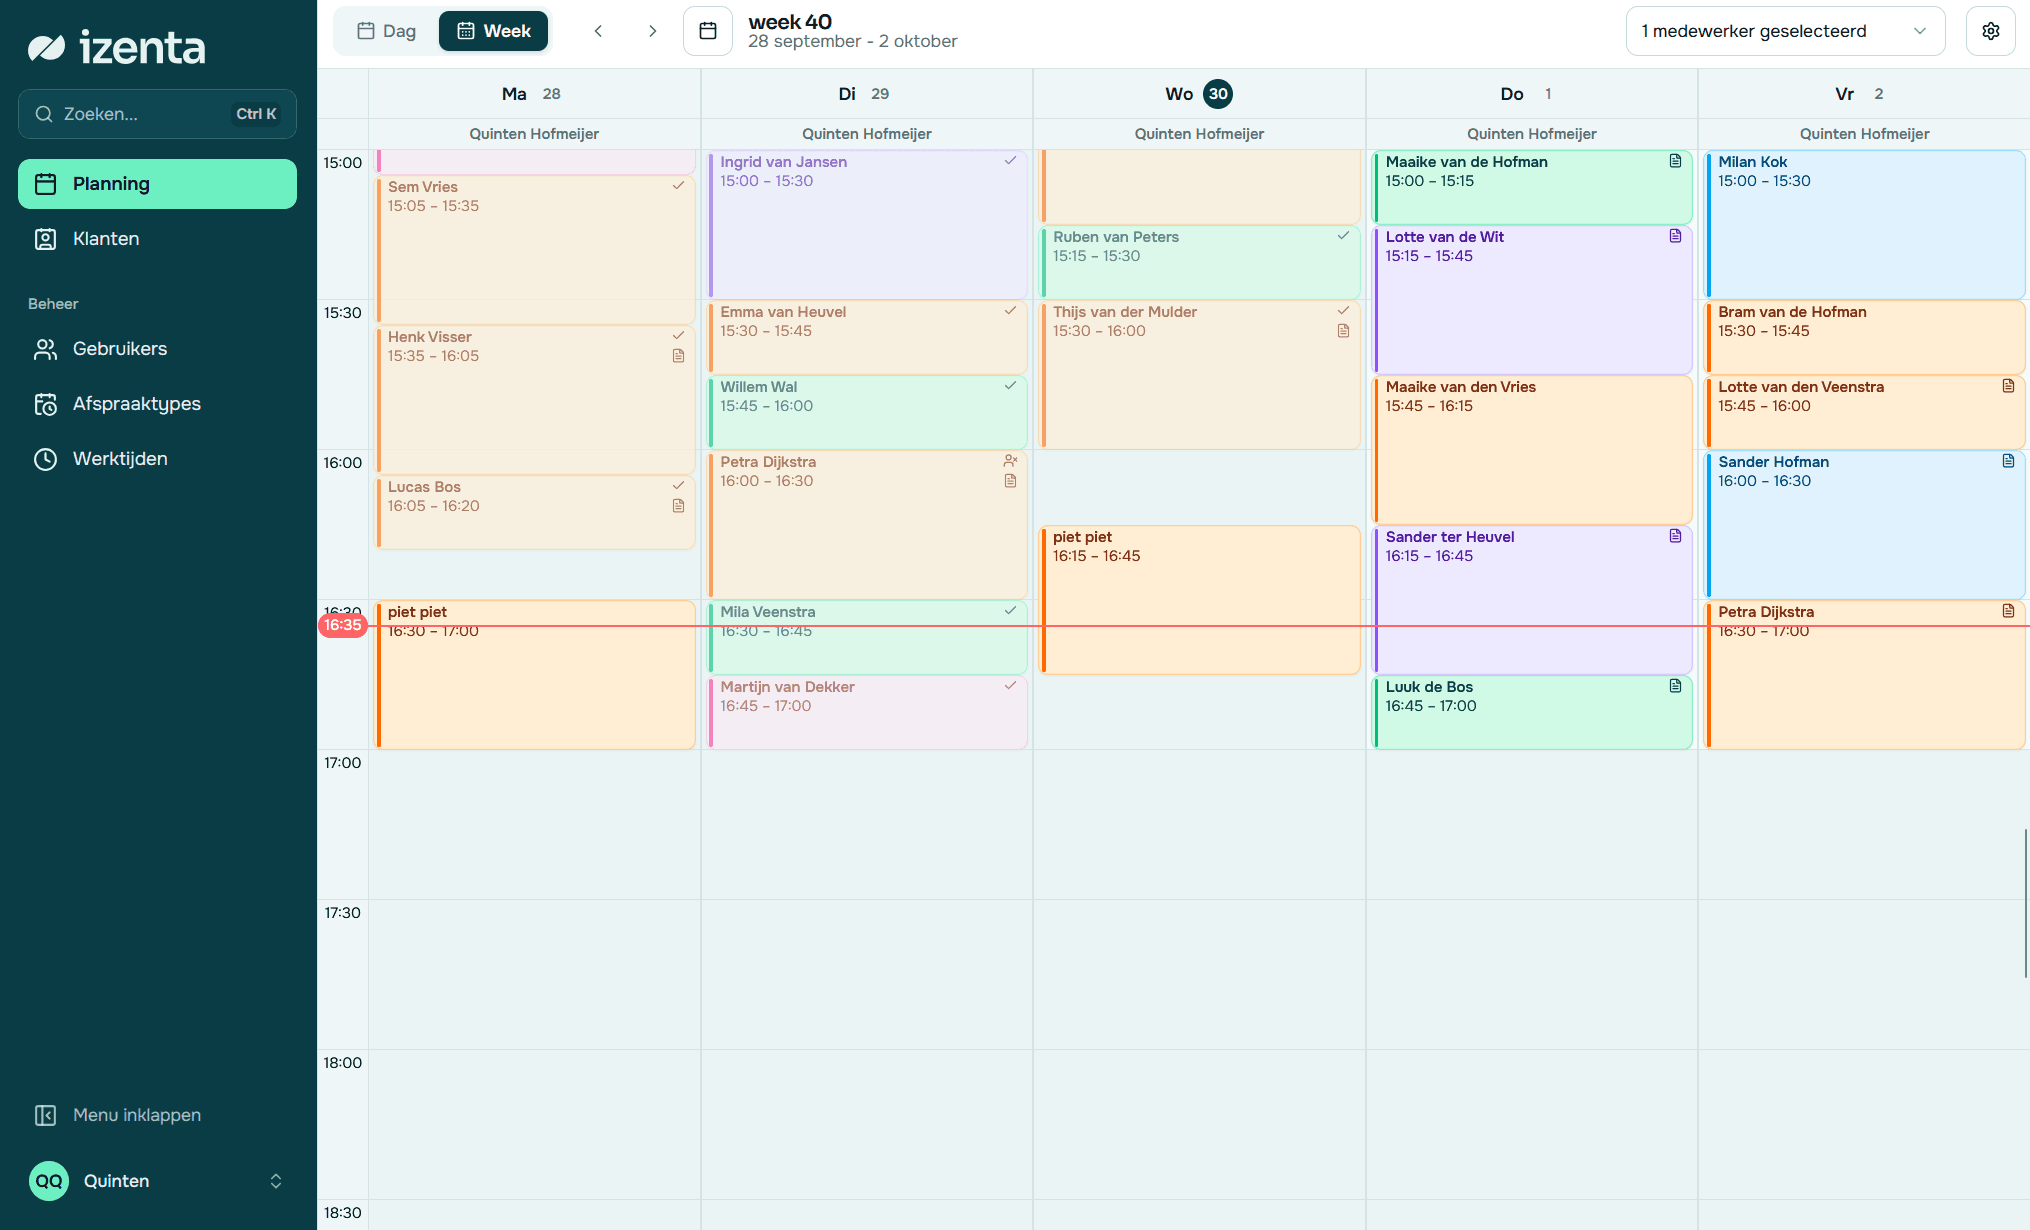Click the checkmark on Willem Wal appointment
Viewport: 2030px width, 1230px height.
[1011, 386]
